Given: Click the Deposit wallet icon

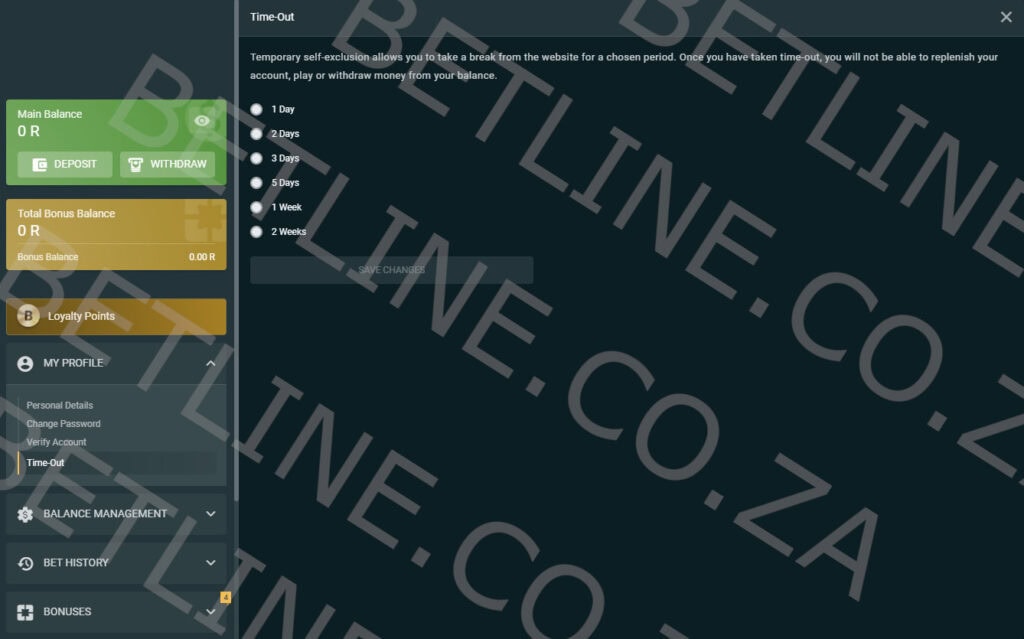Looking at the screenshot, I should [x=40, y=165].
